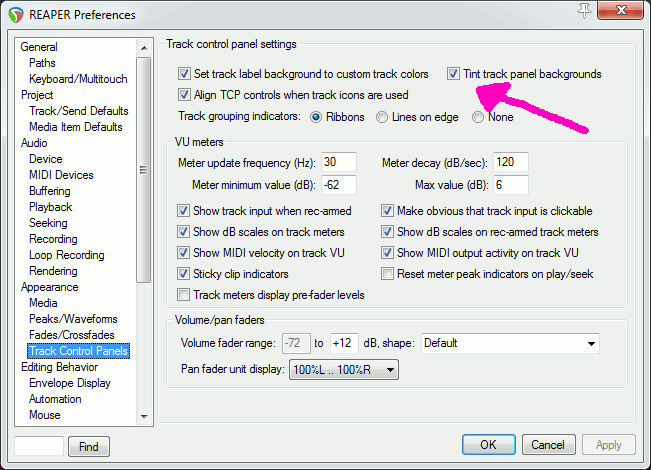The width and height of the screenshot is (651, 470).
Task: Open Buffering preferences page
Action: click(x=49, y=191)
